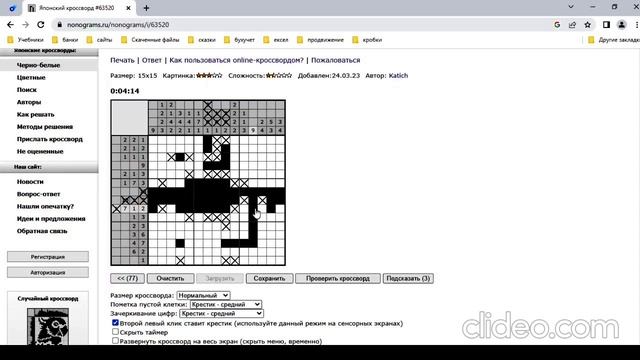Uncheck Второй левый клик ставит крестик
The height and width of the screenshot is (360, 640).
(115, 323)
